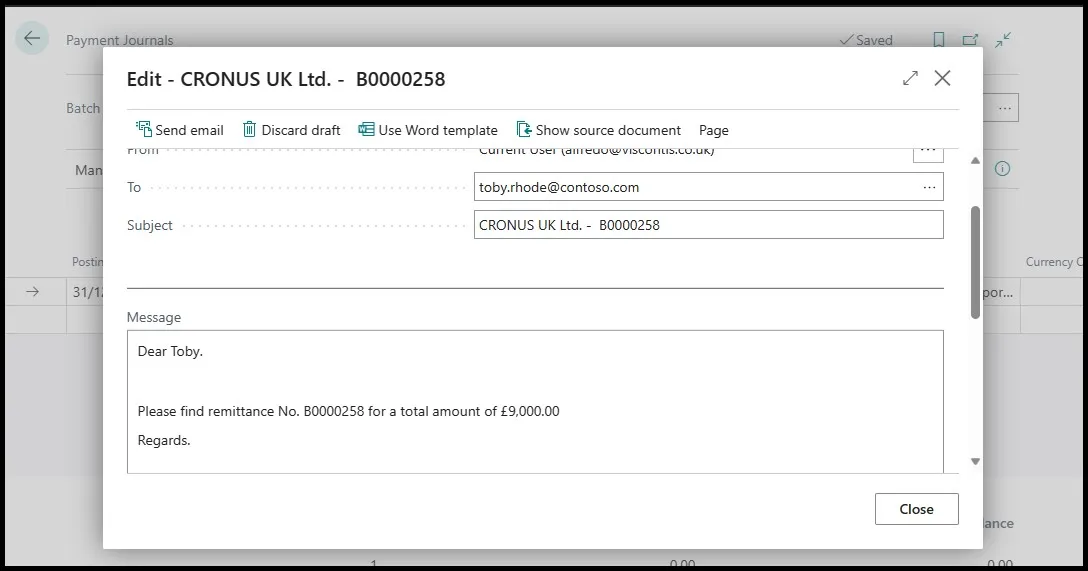Open the From field ellipsis button

[x=928, y=153]
